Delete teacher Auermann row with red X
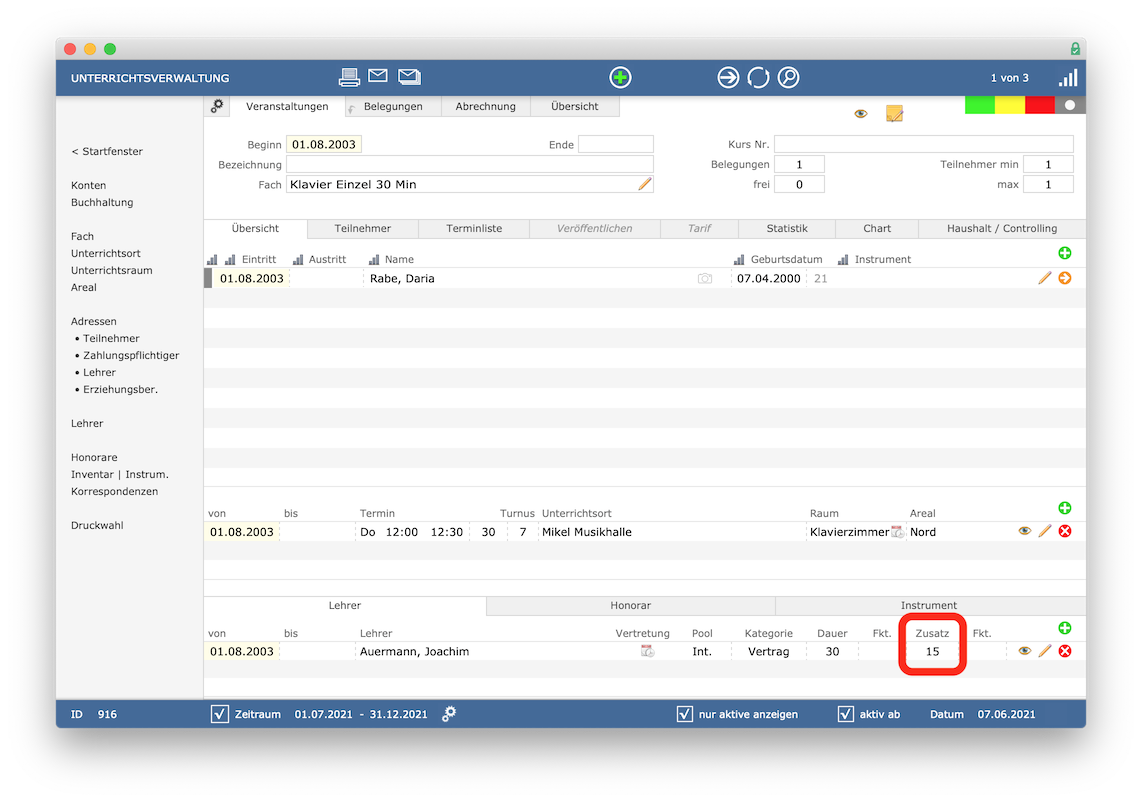This screenshot has height=802, width=1142. click(1065, 651)
